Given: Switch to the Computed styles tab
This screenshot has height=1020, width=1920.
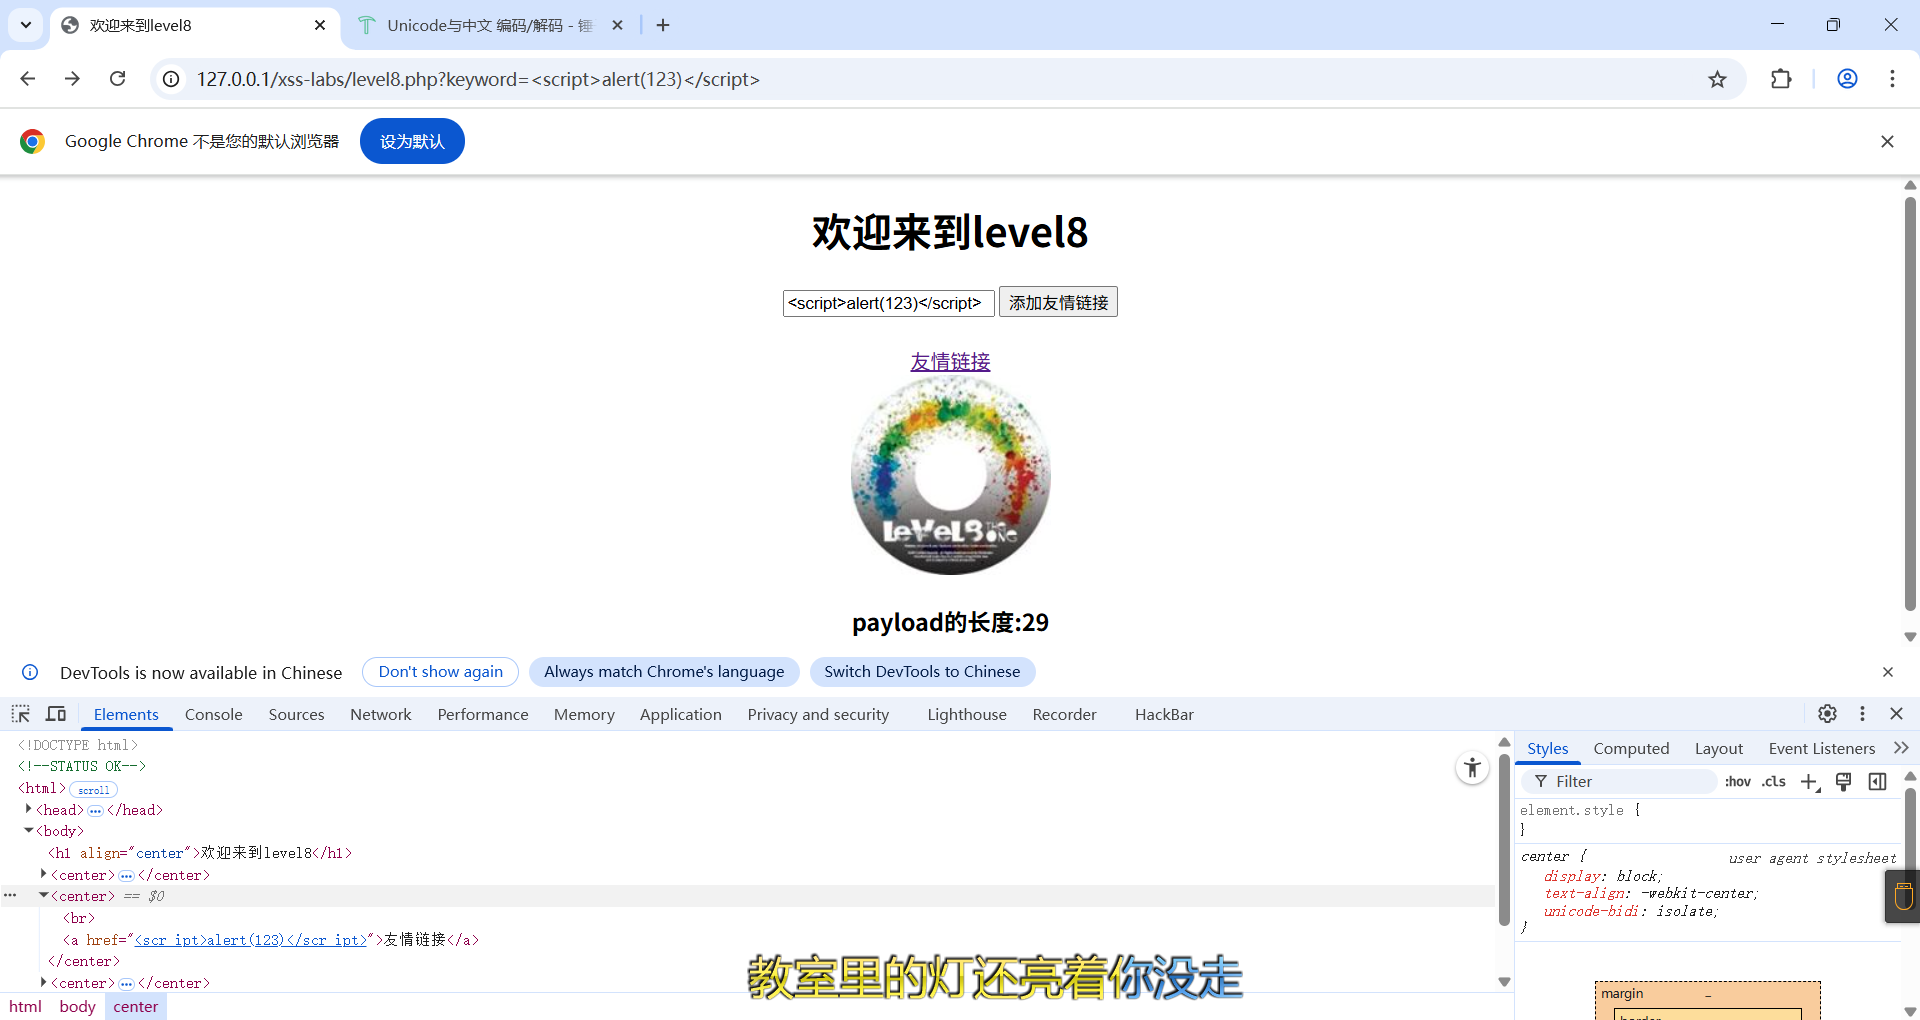Looking at the screenshot, I should [1631, 748].
